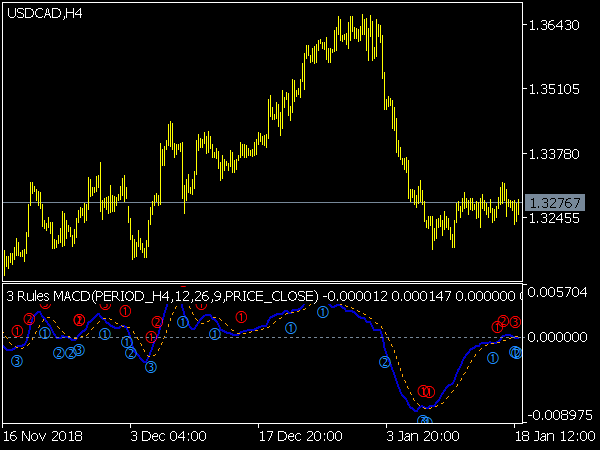Click the -0.008975 MACD scale value
Screen dimensions: 600x450
560,416
